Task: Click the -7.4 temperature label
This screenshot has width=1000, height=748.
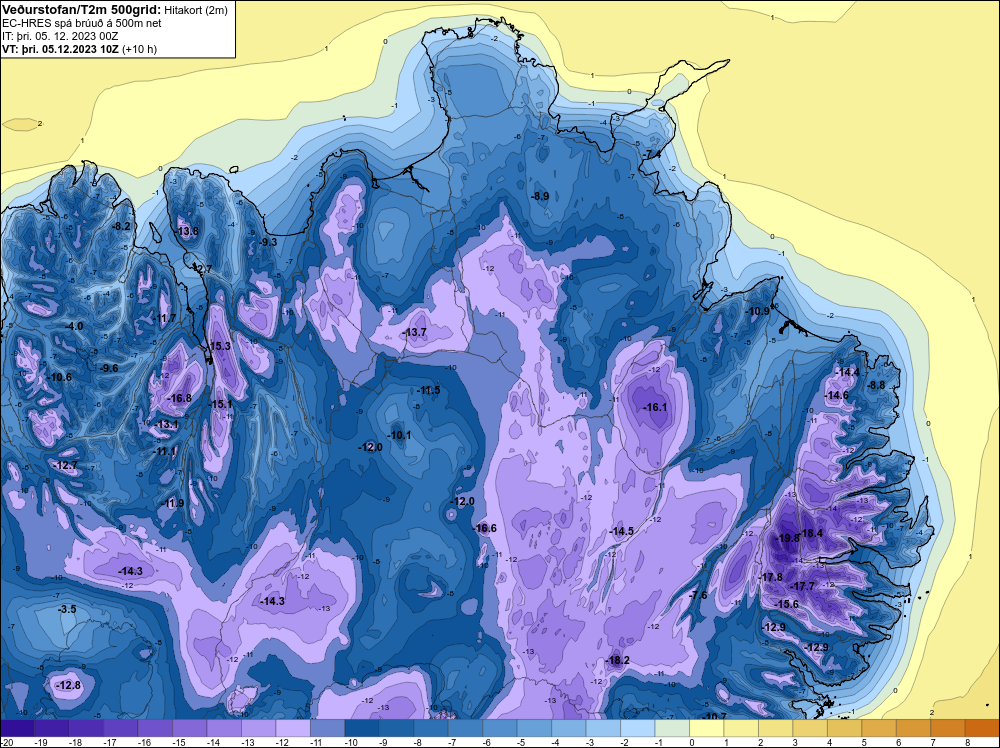Action: tap(651, 155)
